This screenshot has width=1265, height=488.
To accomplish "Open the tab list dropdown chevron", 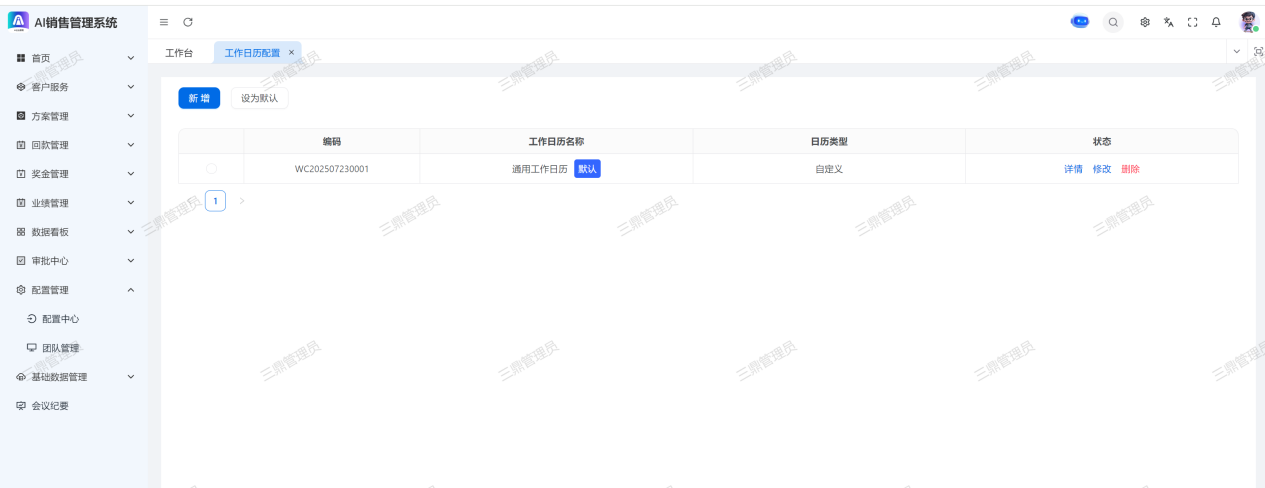I will tap(1236, 52).
